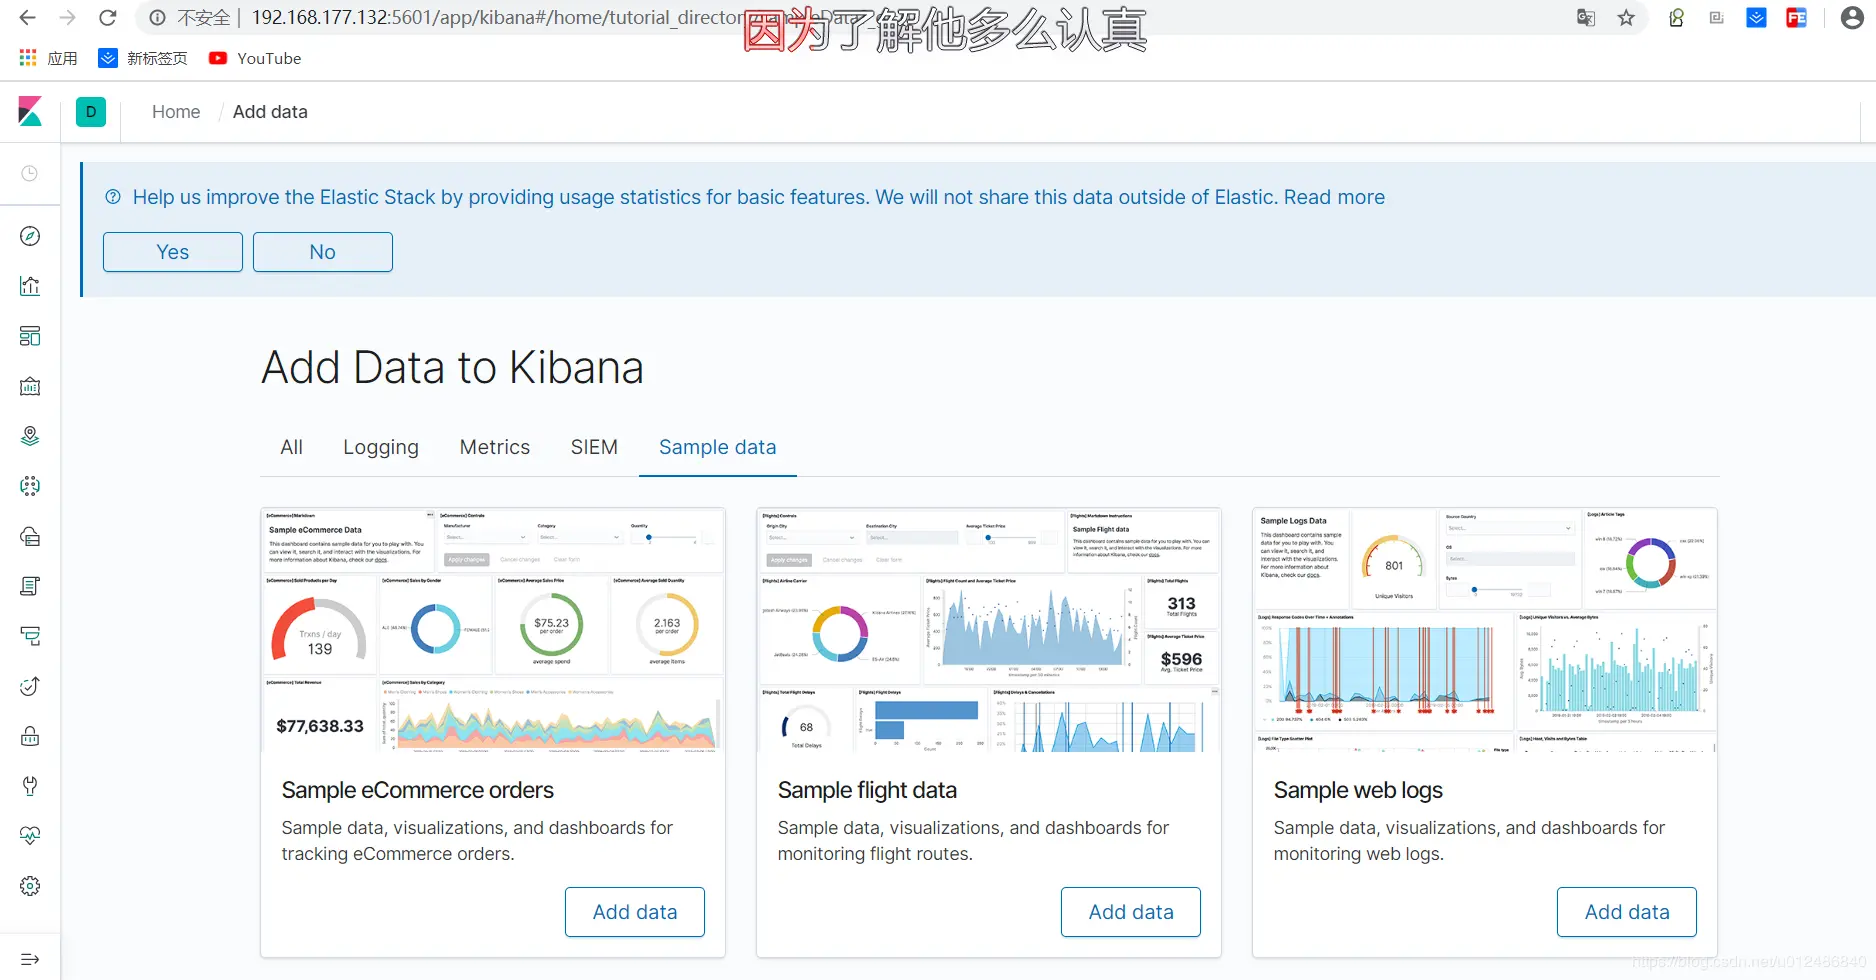Viewport: 1876px width, 980px height.
Task: Add data for Sample web logs
Action: 1627,912
